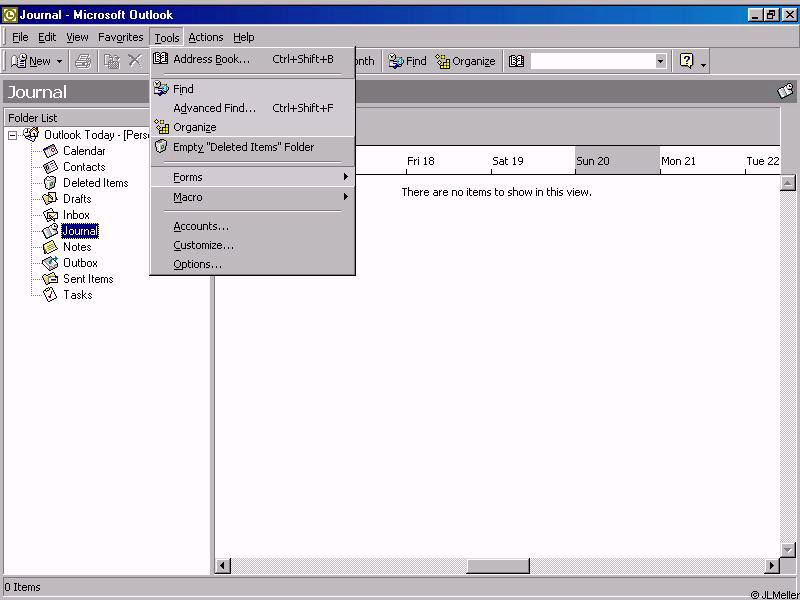Select Contacts label in Folder List
The width and height of the screenshot is (800, 600).
[84, 167]
